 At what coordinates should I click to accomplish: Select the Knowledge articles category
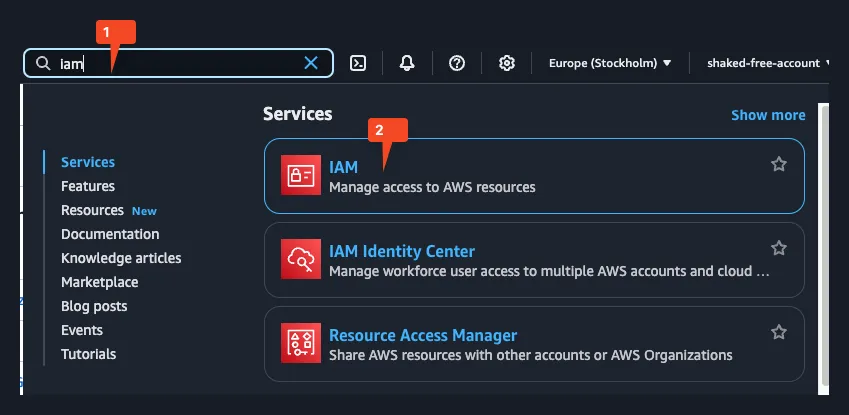[121, 258]
